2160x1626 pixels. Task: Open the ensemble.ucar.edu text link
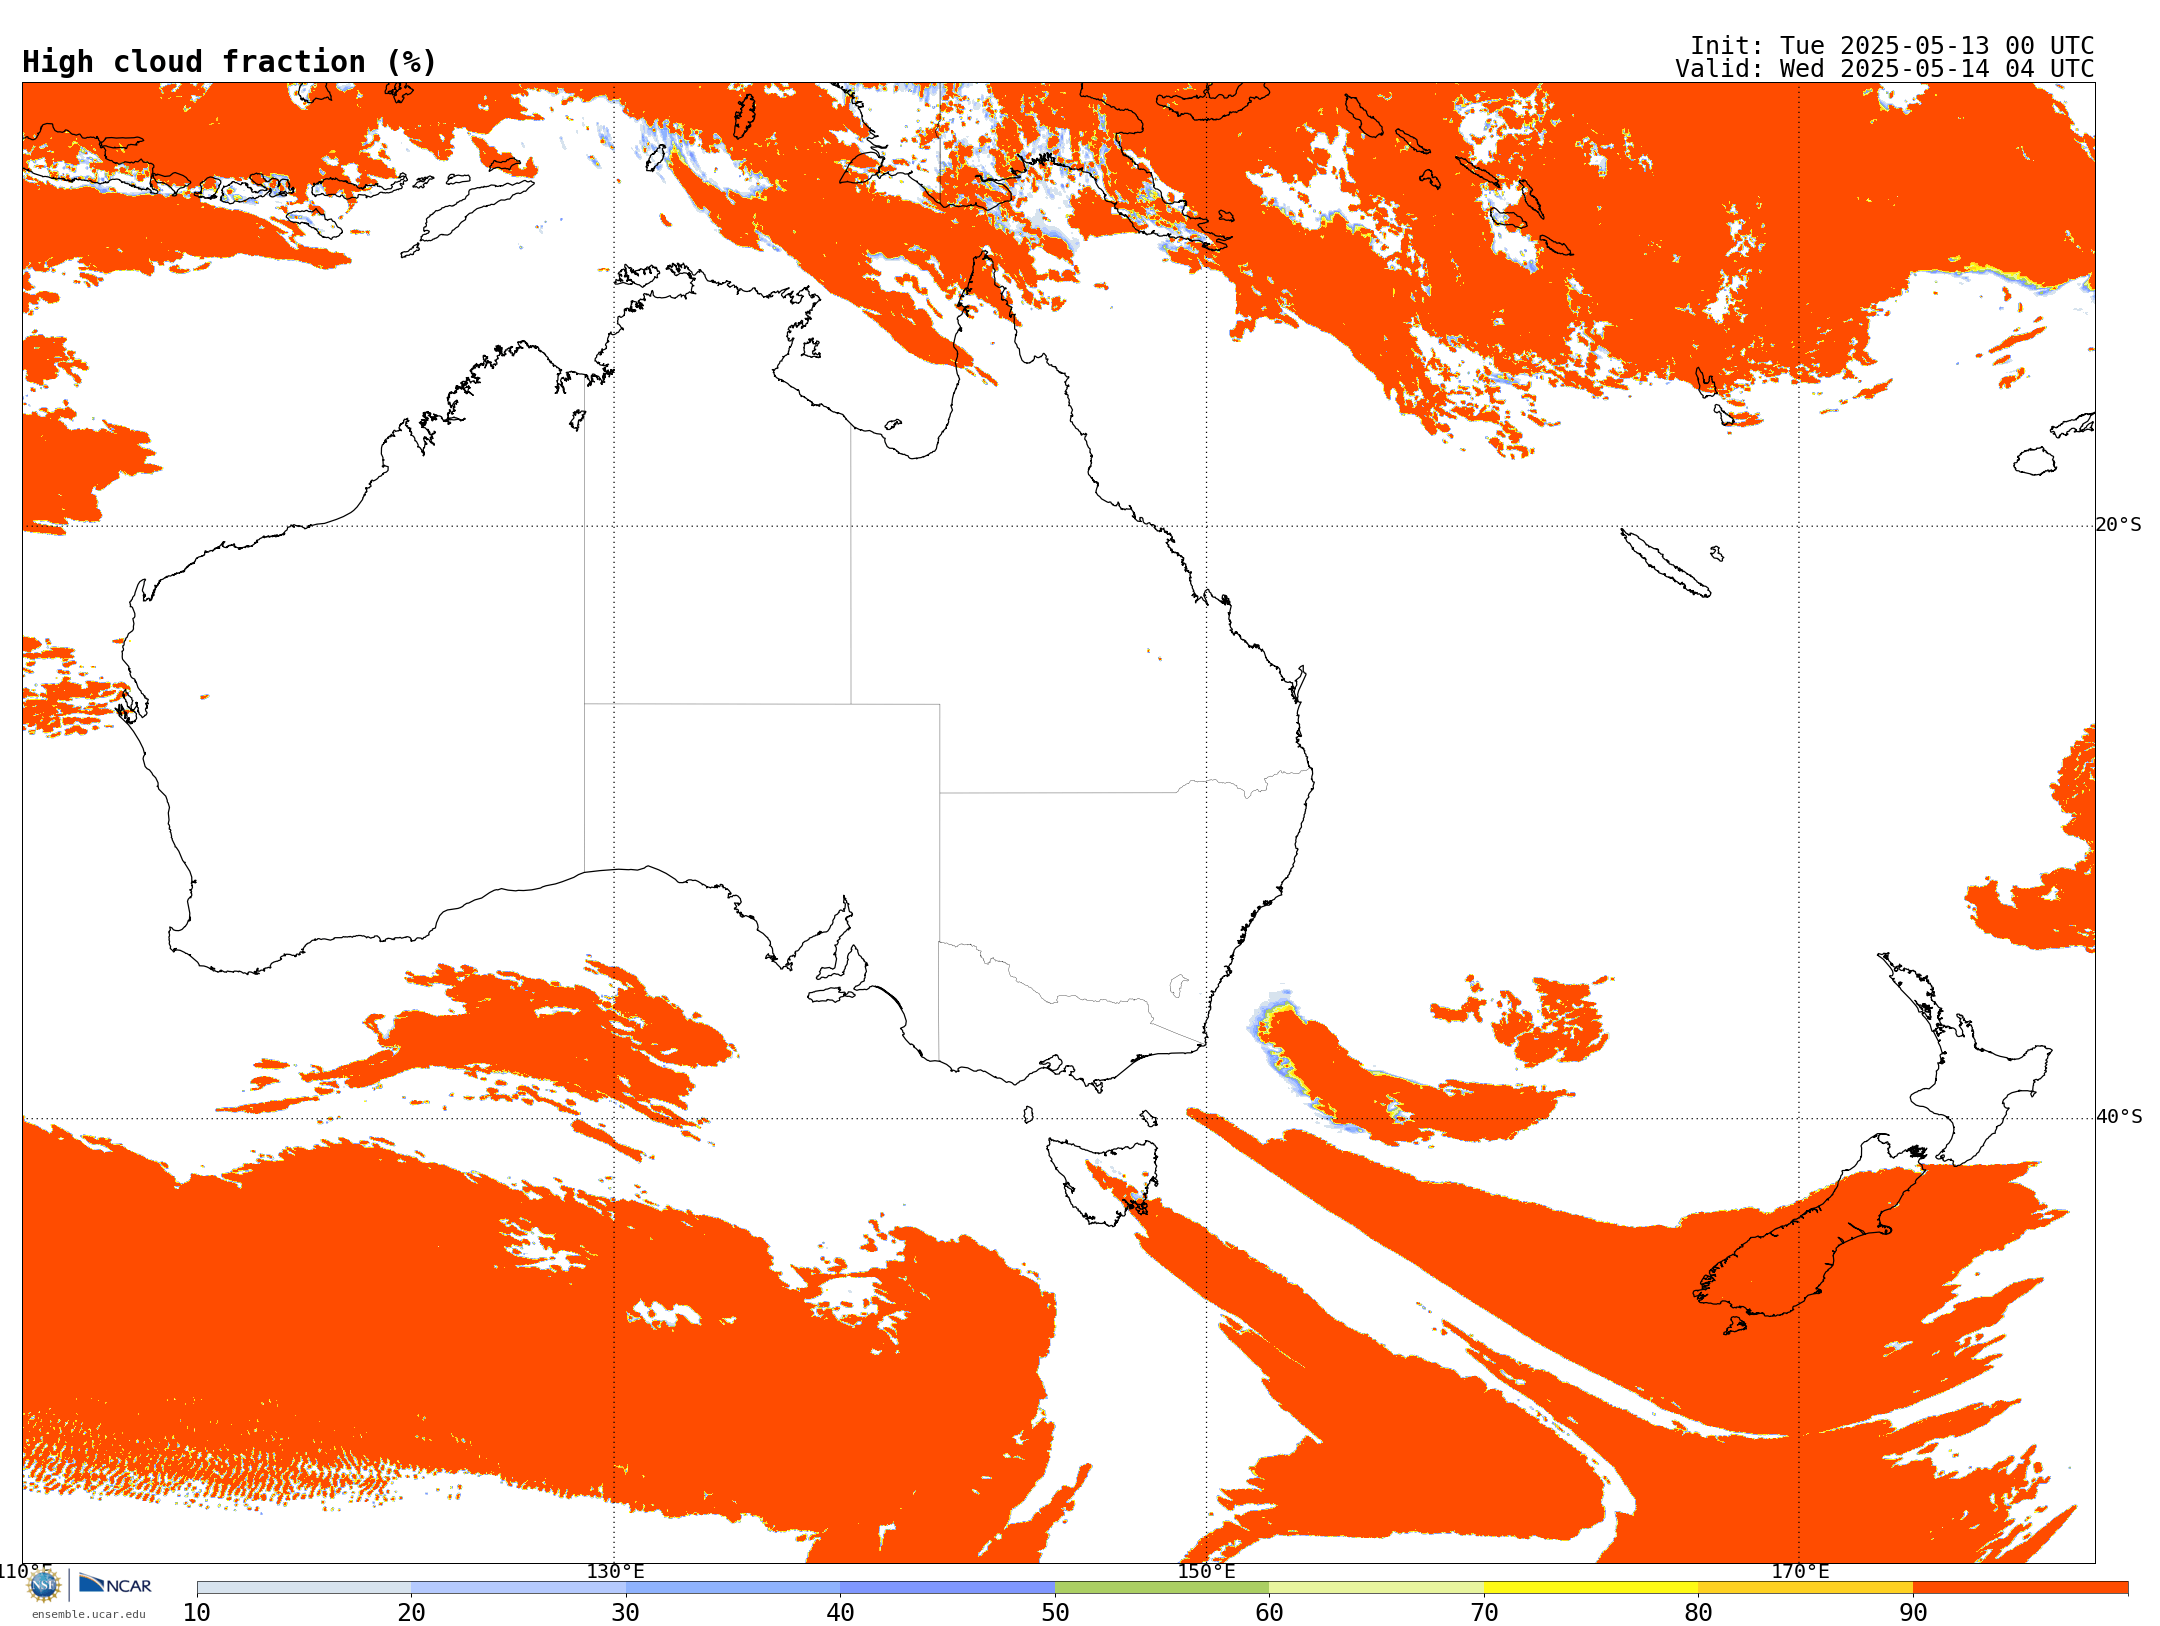click(x=89, y=1614)
